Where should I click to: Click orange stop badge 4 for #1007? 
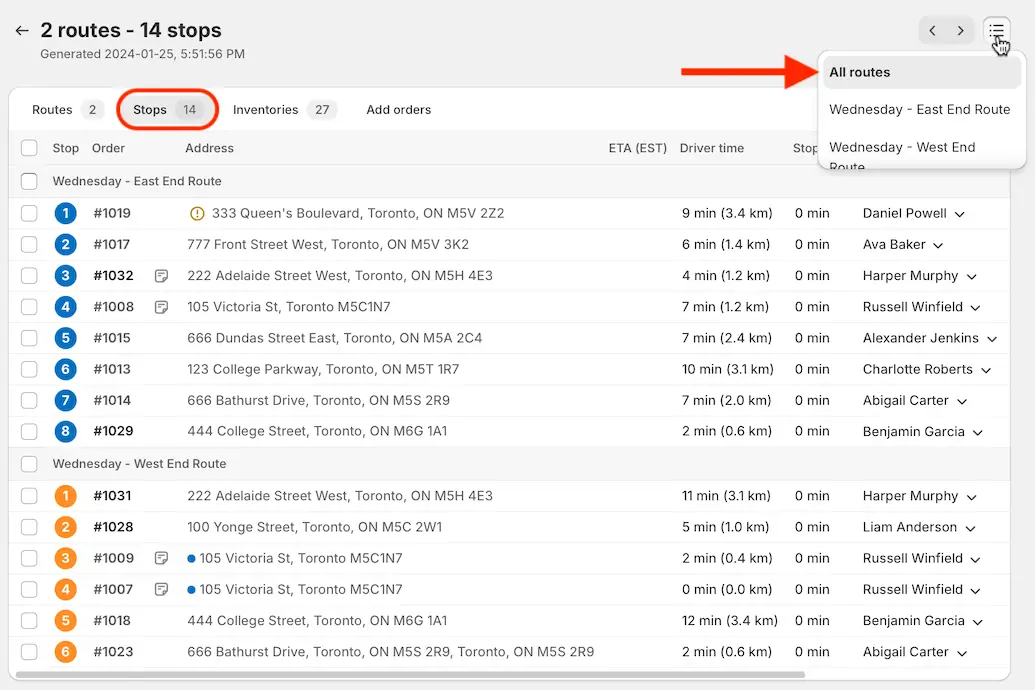tap(65, 589)
